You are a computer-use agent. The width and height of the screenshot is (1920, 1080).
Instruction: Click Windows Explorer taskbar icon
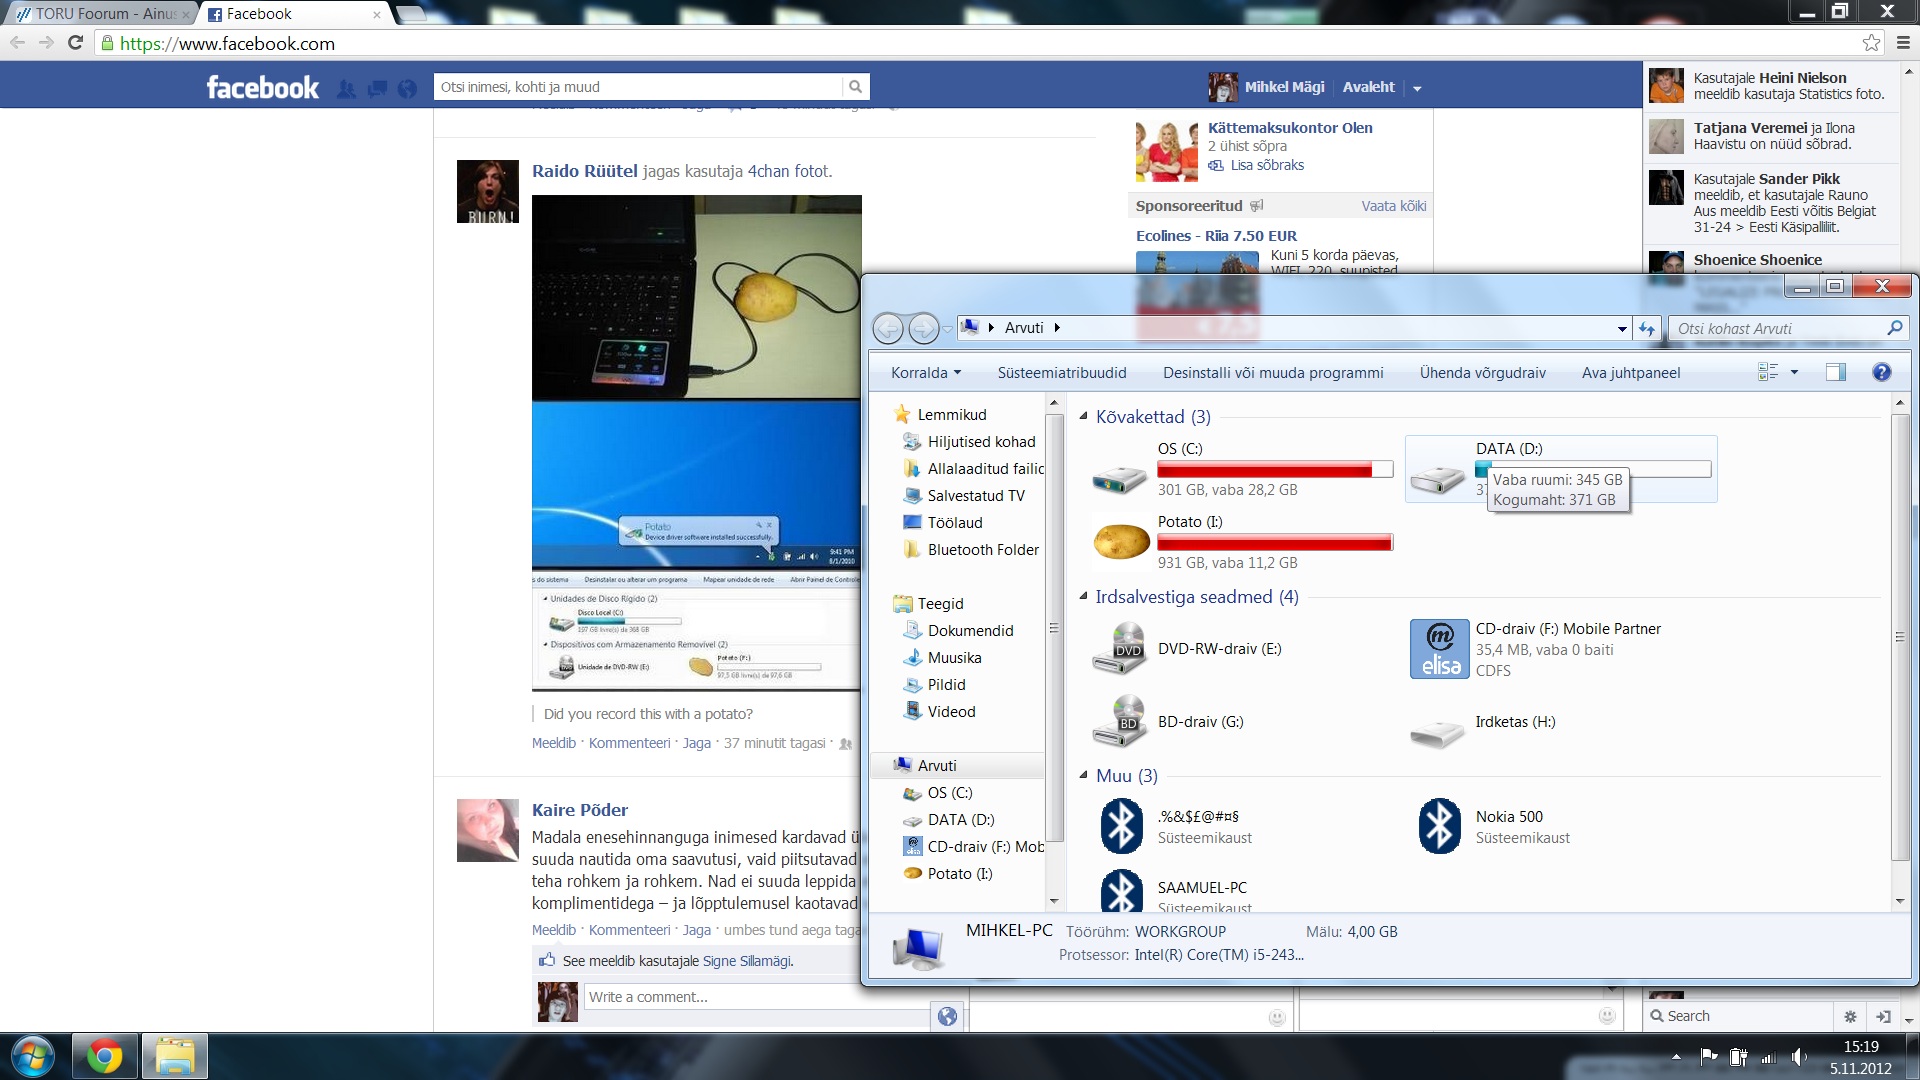point(175,1056)
